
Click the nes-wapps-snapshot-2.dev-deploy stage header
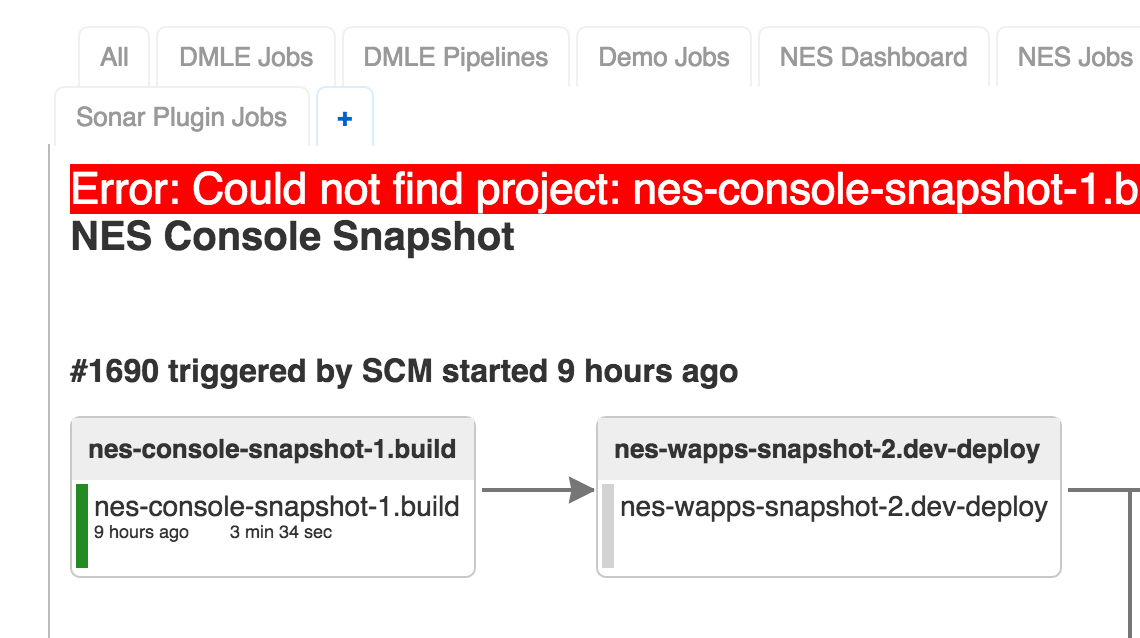pyautogui.click(x=827, y=449)
